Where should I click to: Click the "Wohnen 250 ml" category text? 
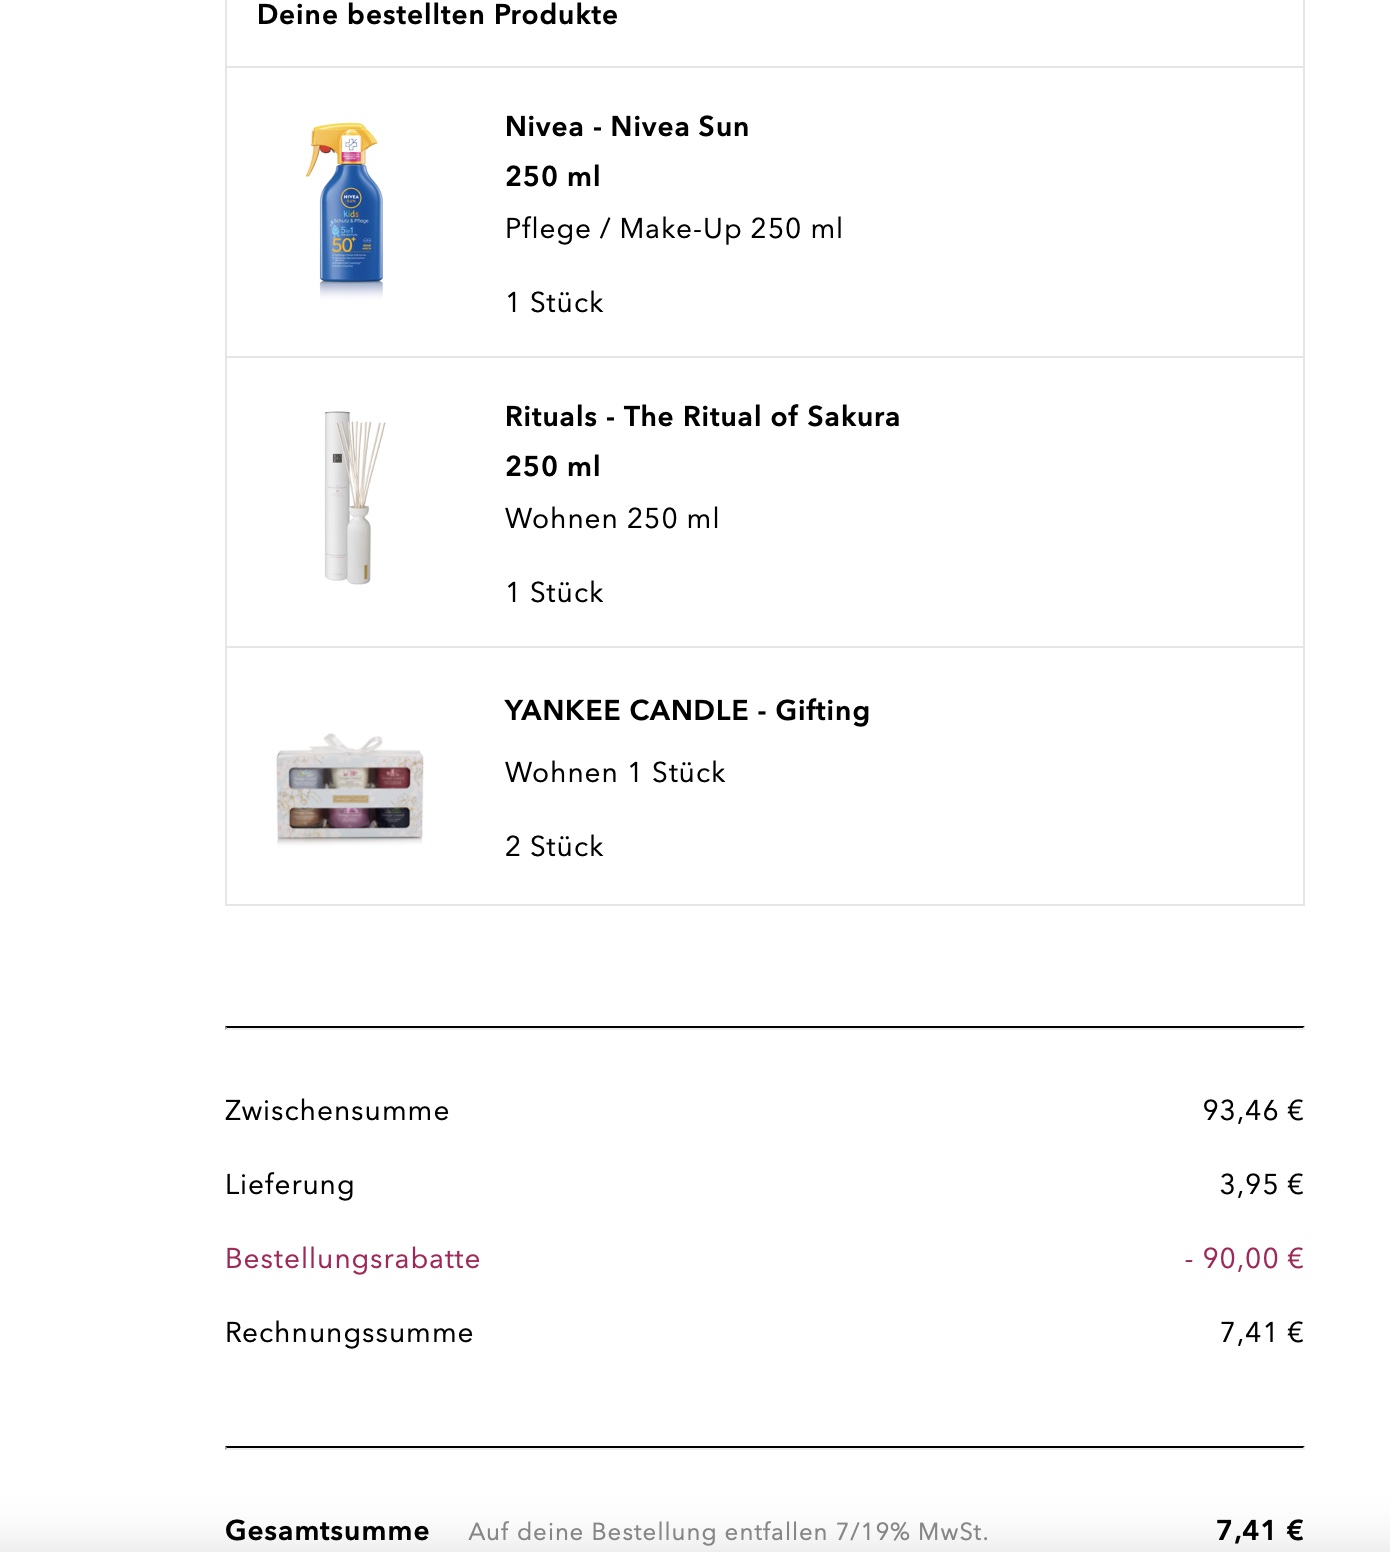[x=612, y=519]
